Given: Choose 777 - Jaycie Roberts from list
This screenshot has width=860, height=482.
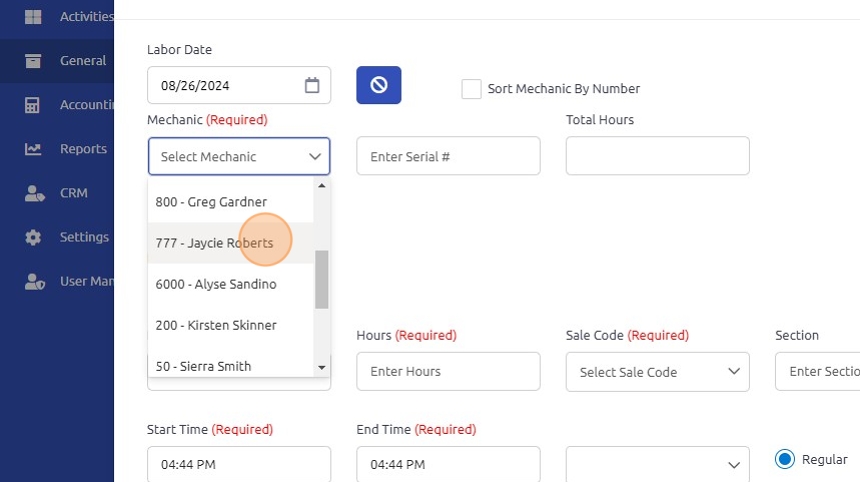Looking at the screenshot, I should pos(214,243).
